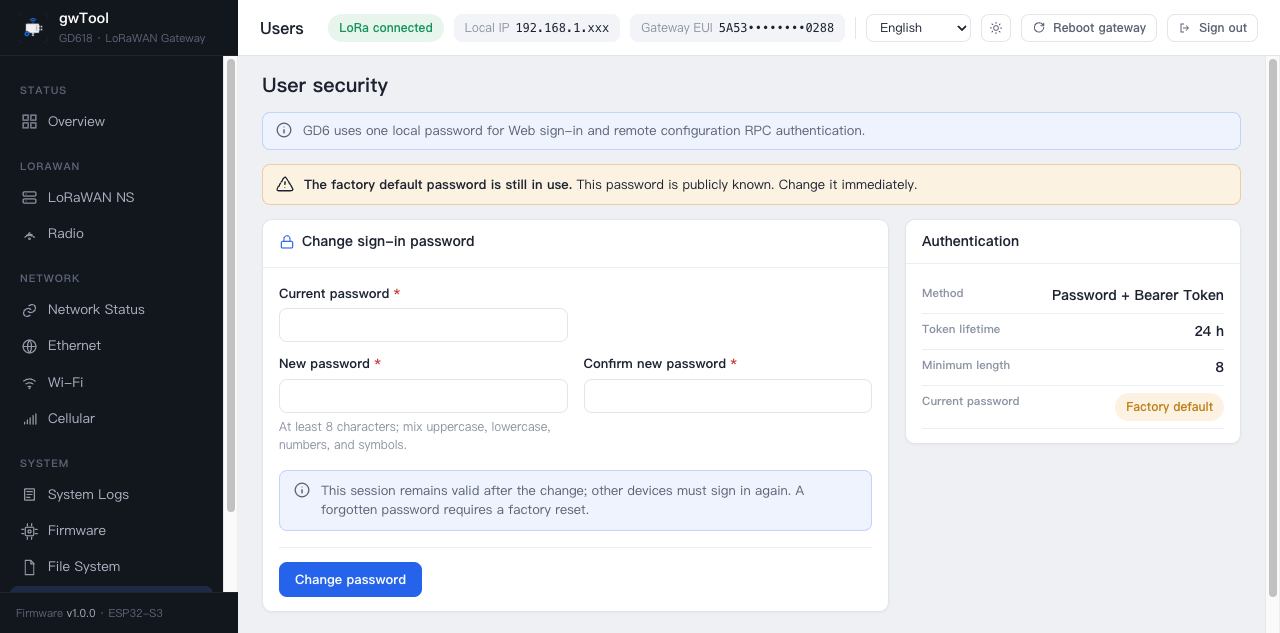Click the Firmware chip icon
The image size is (1280, 633).
click(29, 530)
